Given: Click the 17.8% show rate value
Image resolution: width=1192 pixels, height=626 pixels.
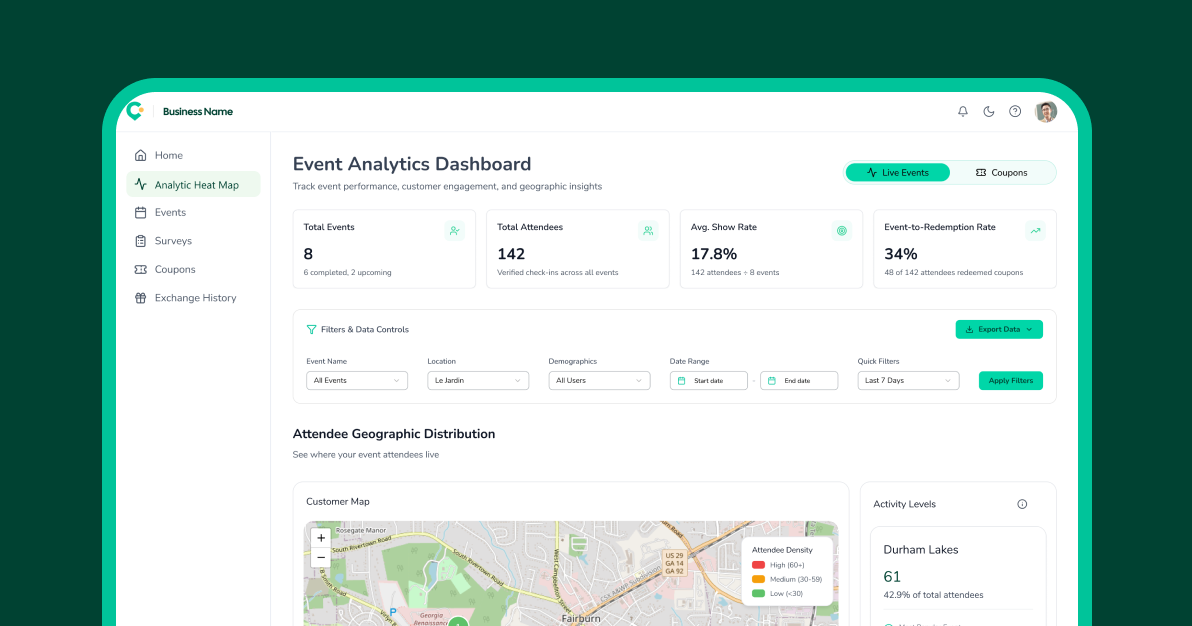Looking at the screenshot, I should (714, 254).
